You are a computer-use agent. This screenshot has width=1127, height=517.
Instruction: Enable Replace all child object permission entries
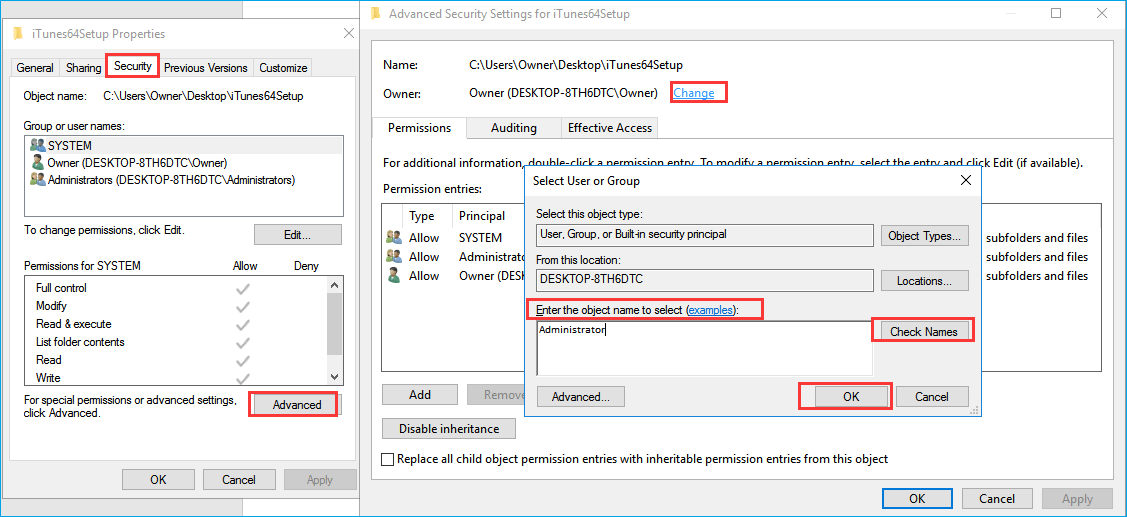point(388,459)
